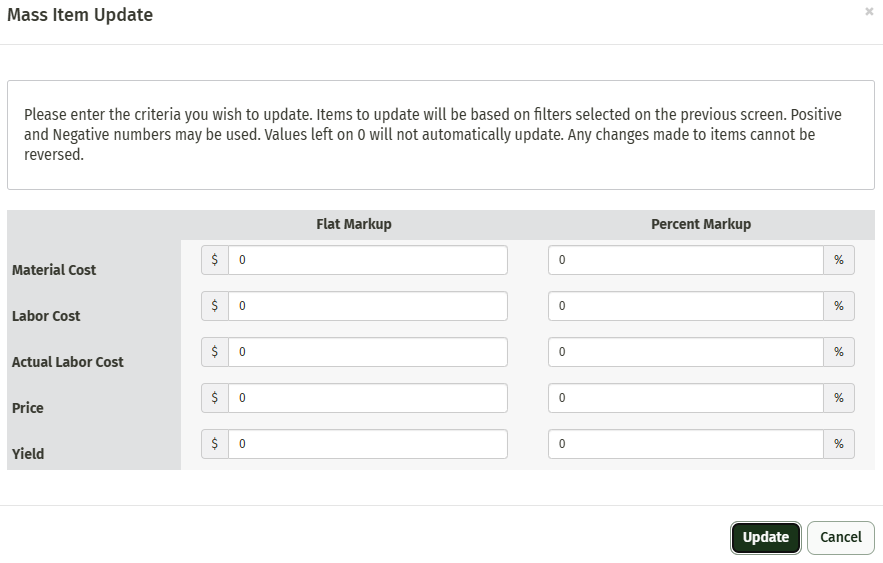
Task: Click the Material Cost flat markup field
Action: [x=367, y=260]
